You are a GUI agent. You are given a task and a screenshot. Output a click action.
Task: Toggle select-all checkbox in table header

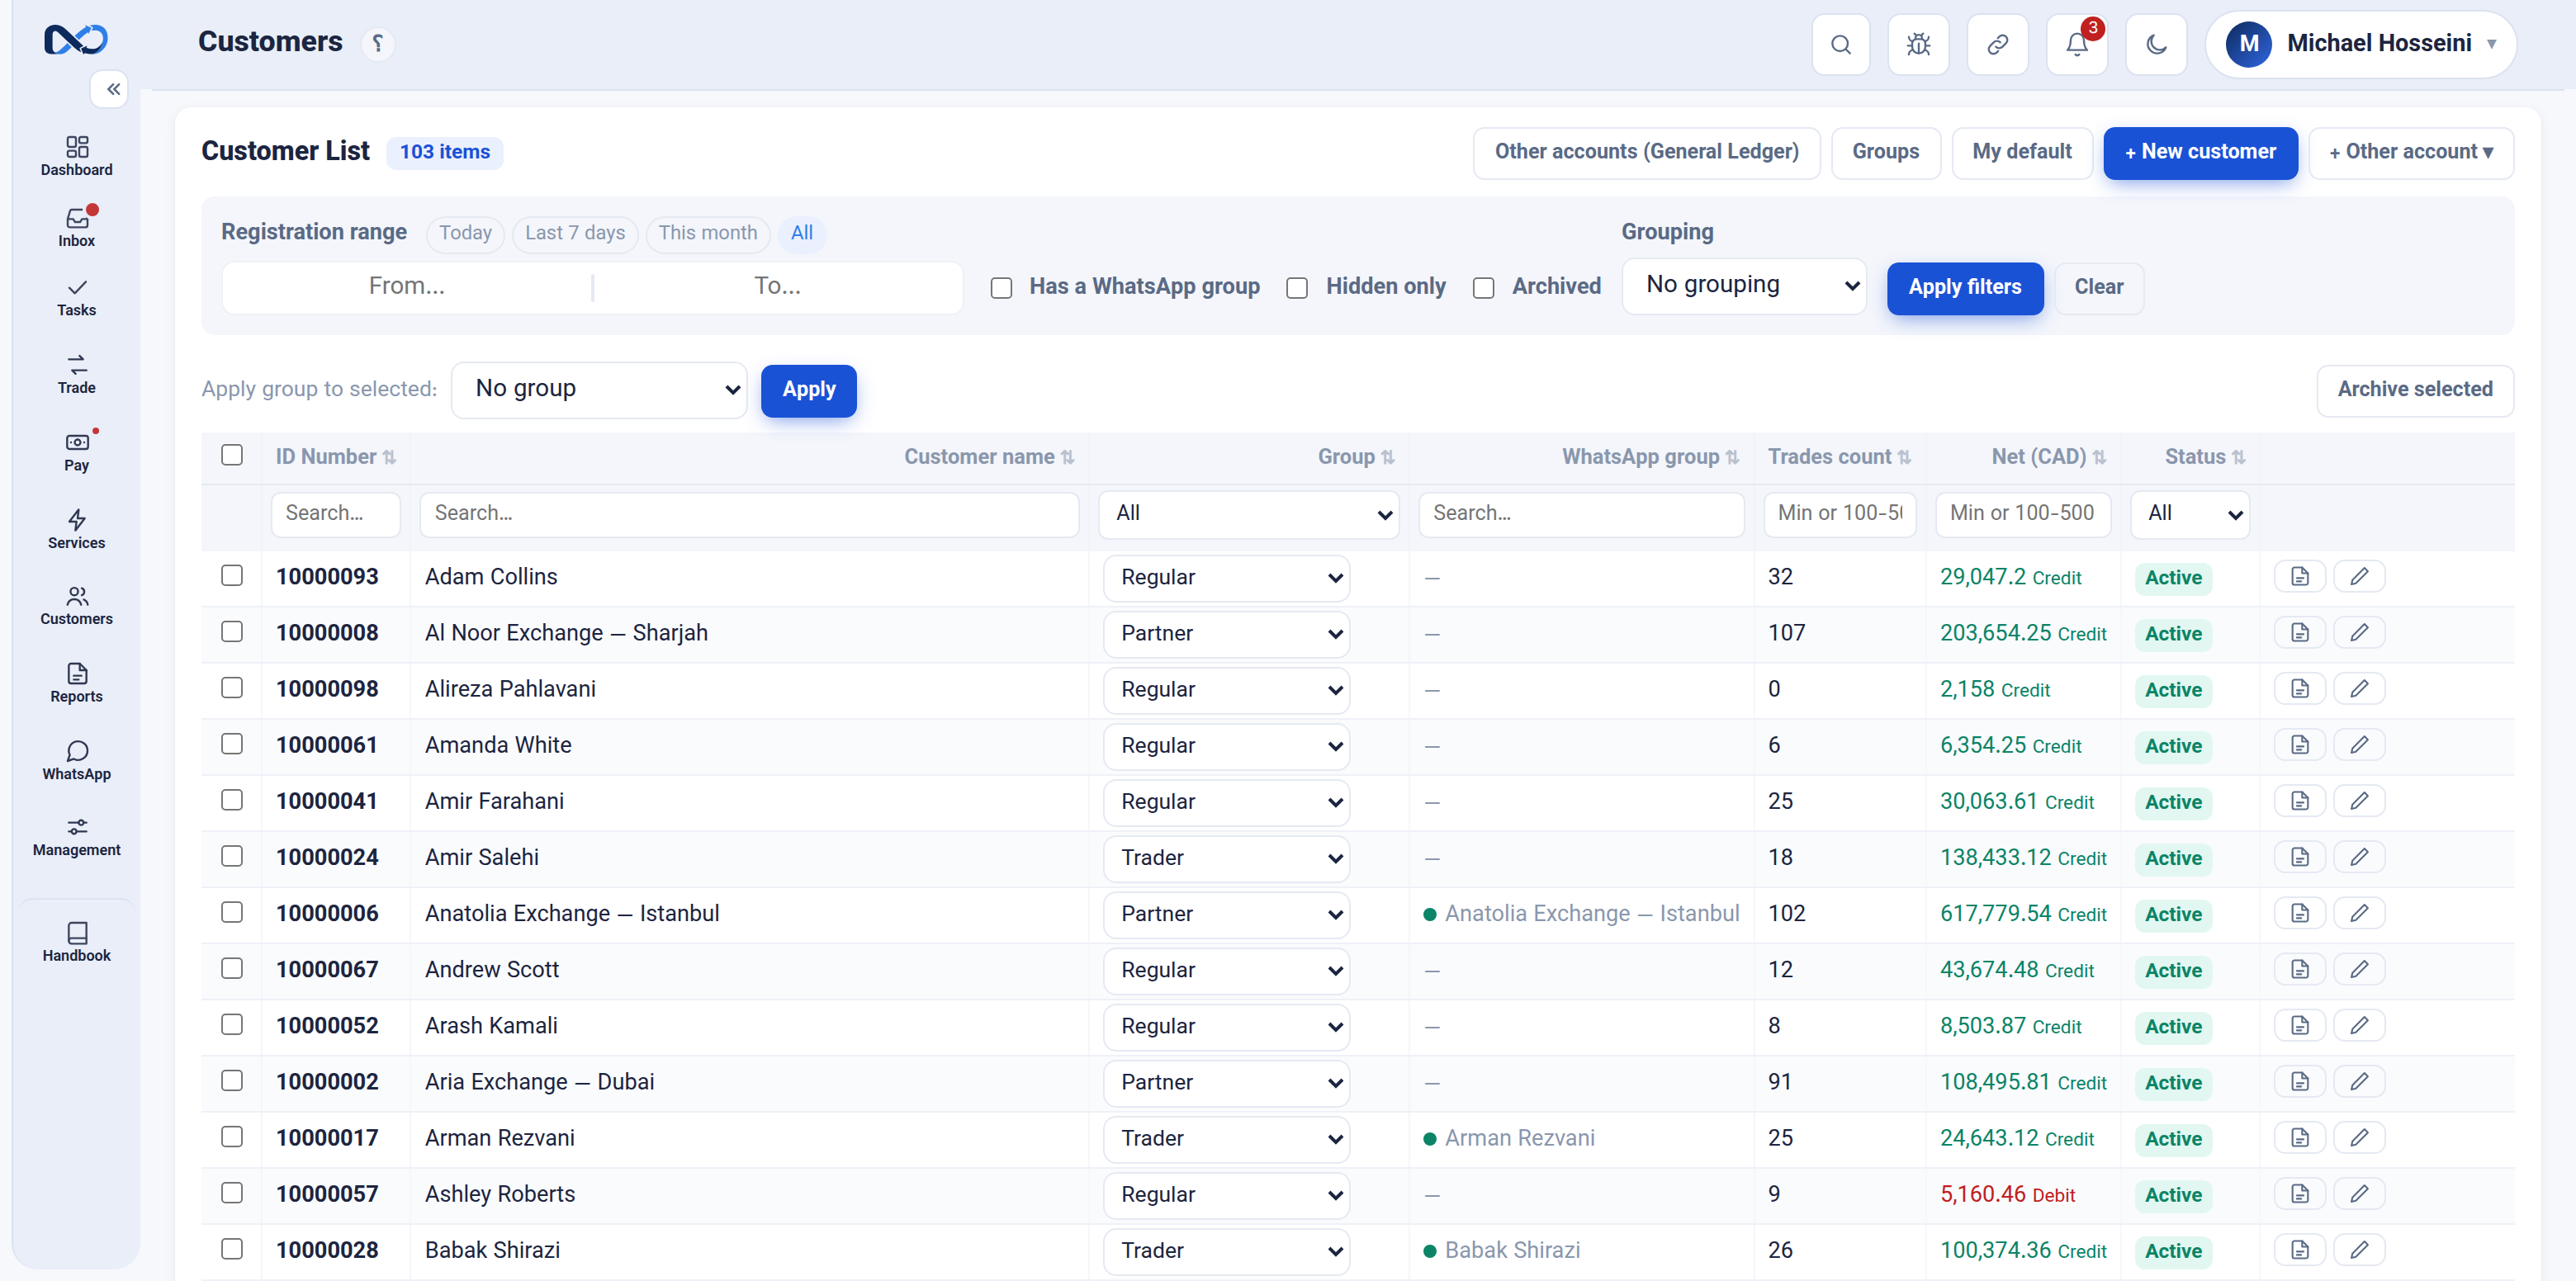[x=232, y=455]
